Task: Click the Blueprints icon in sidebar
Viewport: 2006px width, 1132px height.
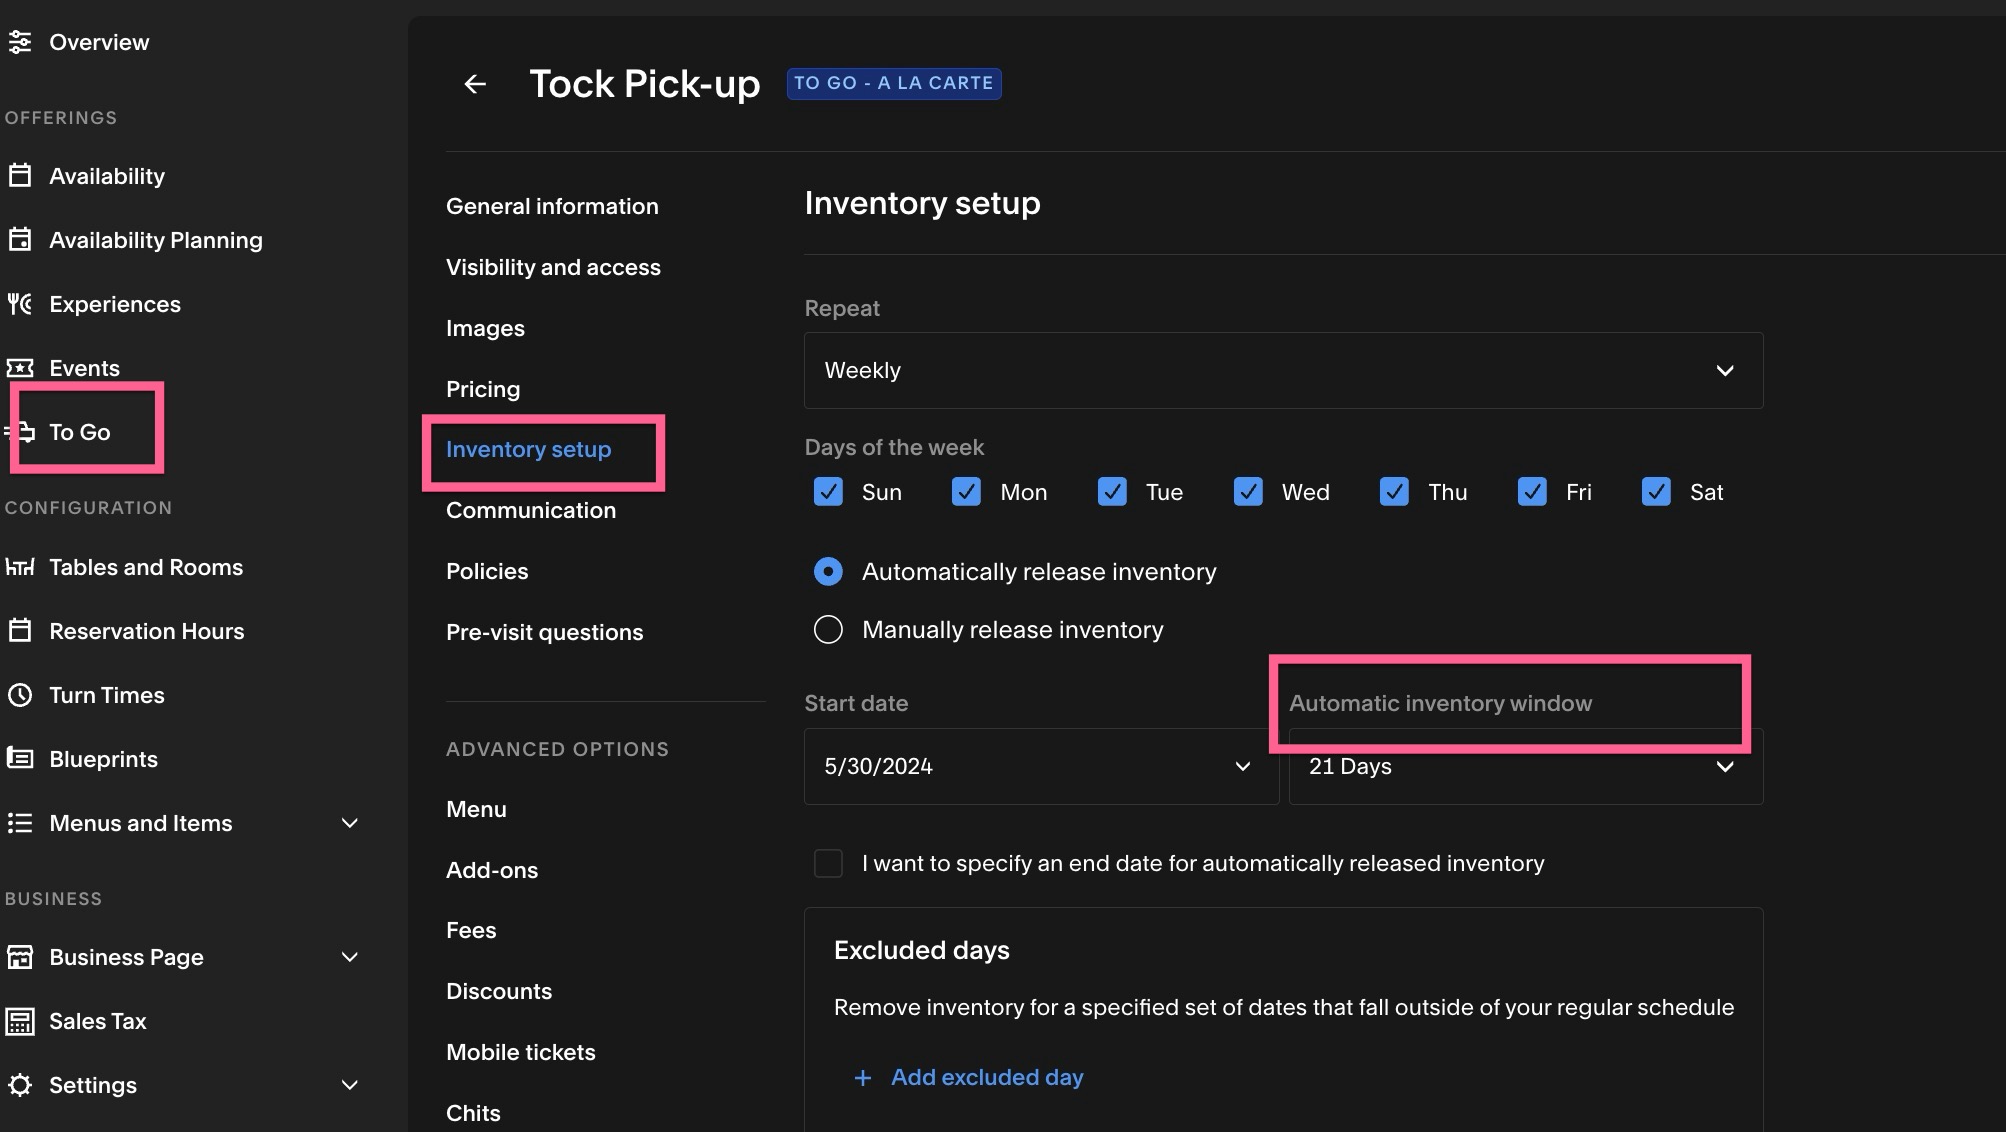Action: click(x=20, y=758)
